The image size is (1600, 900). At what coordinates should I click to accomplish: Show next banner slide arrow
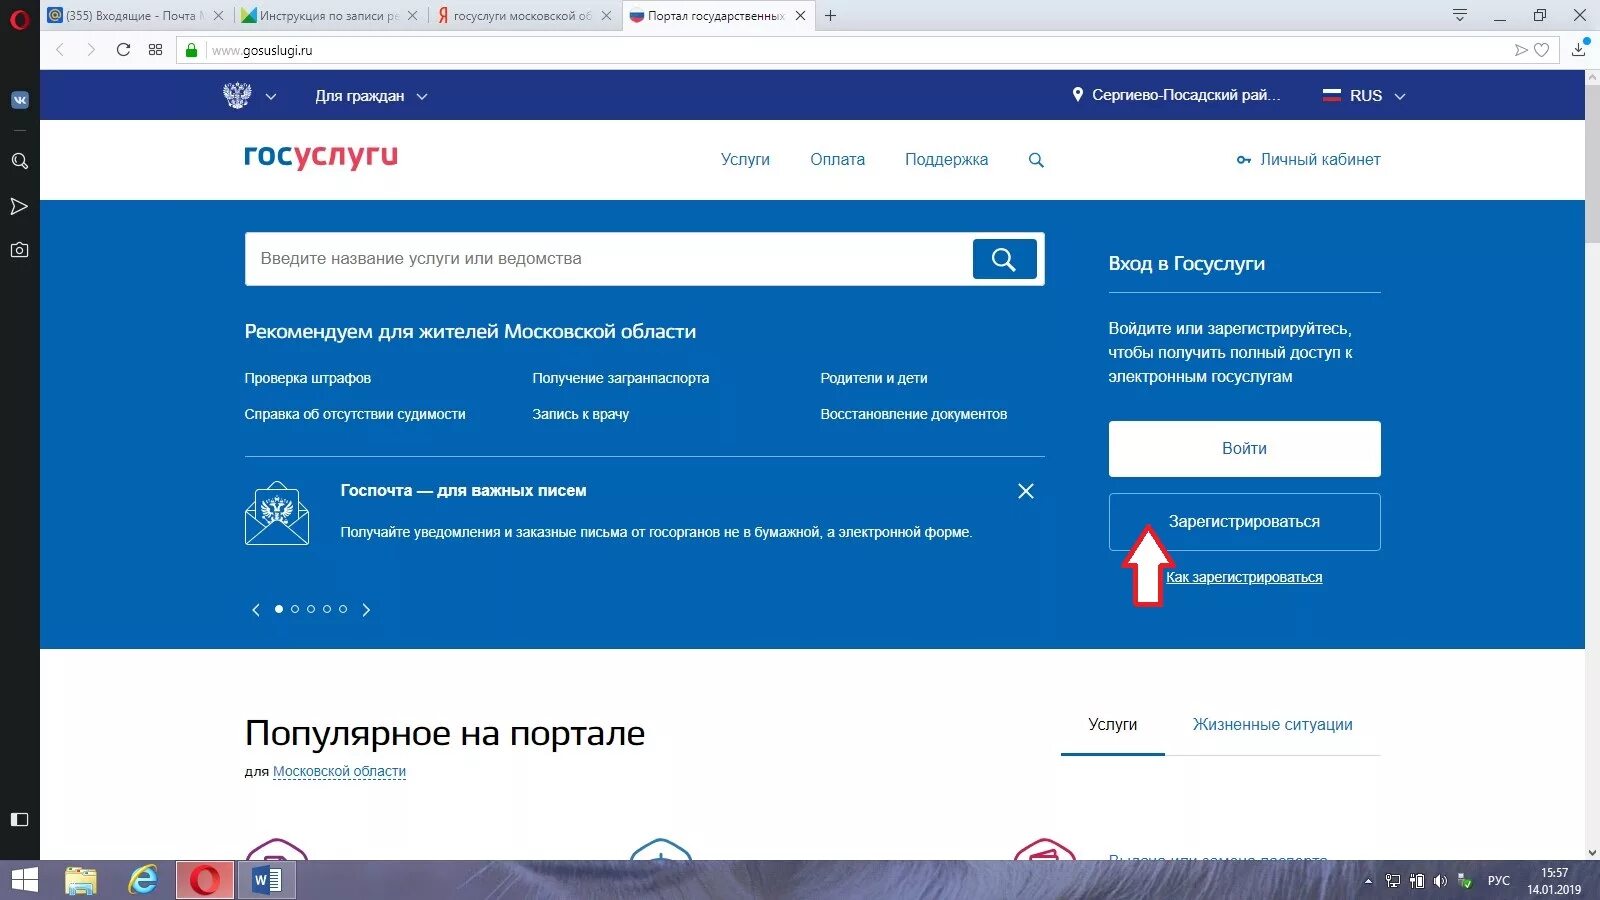[366, 609]
